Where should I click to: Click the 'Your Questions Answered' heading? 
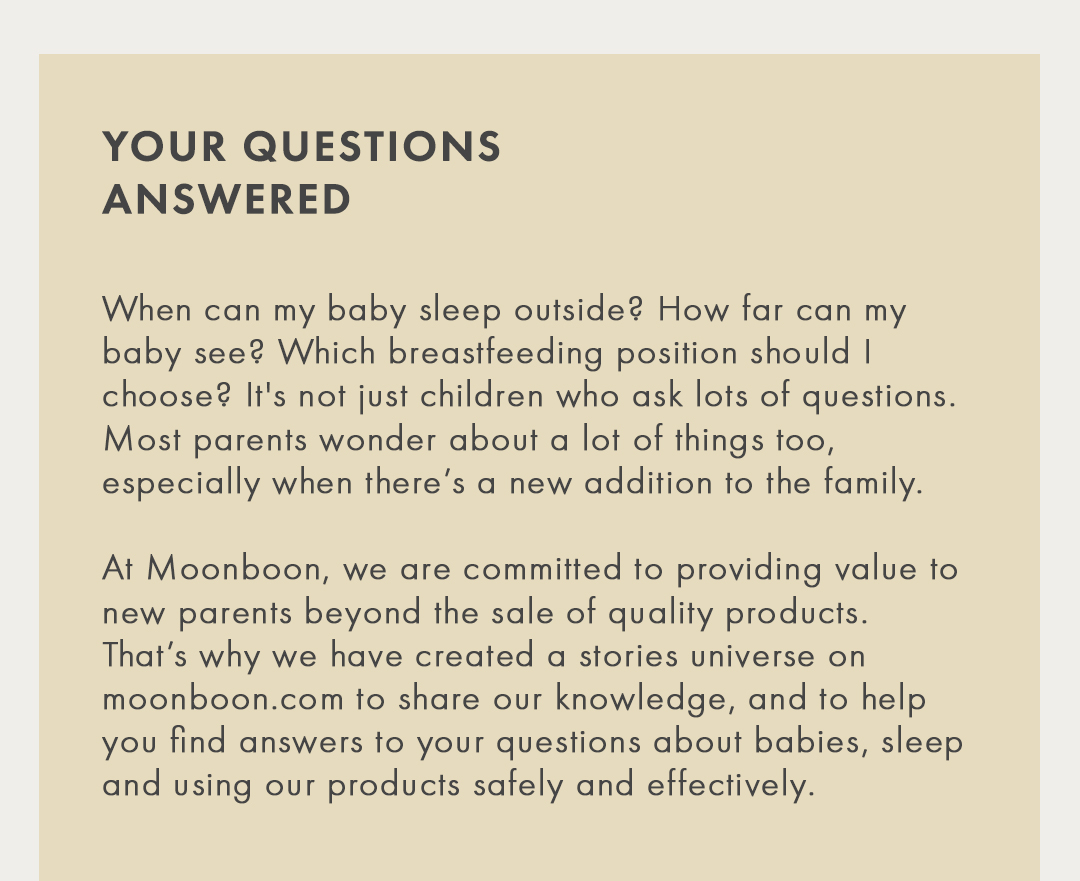point(302,173)
